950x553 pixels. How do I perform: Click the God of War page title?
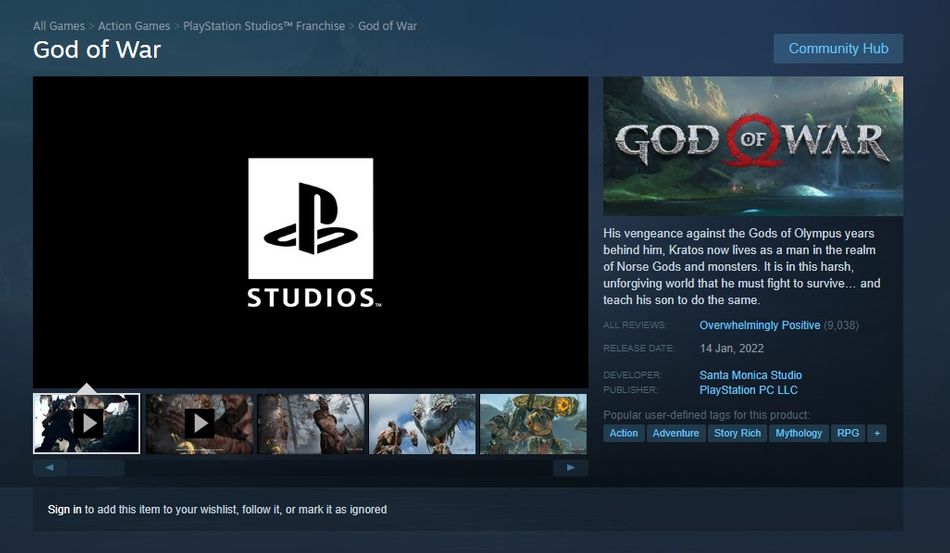pyautogui.click(x=97, y=50)
